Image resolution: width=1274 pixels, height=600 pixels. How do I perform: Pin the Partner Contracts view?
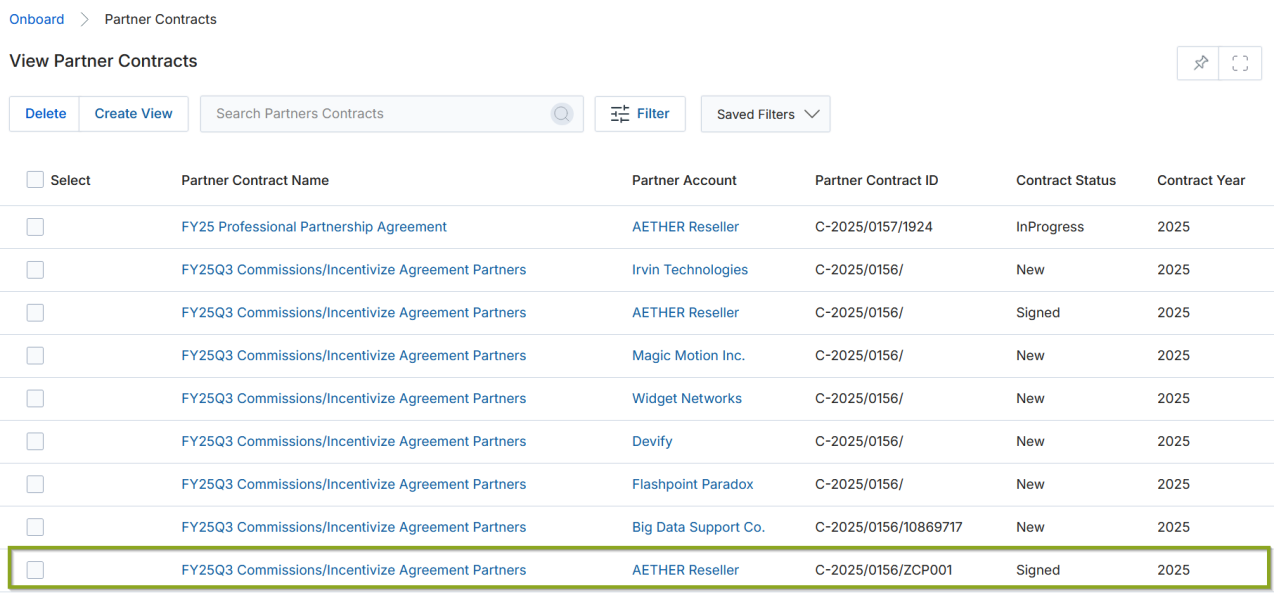[x=1199, y=63]
